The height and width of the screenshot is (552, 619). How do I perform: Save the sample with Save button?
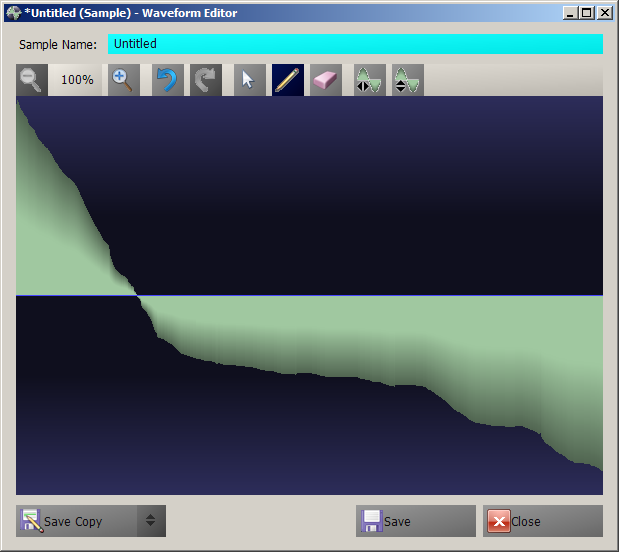(x=416, y=521)
